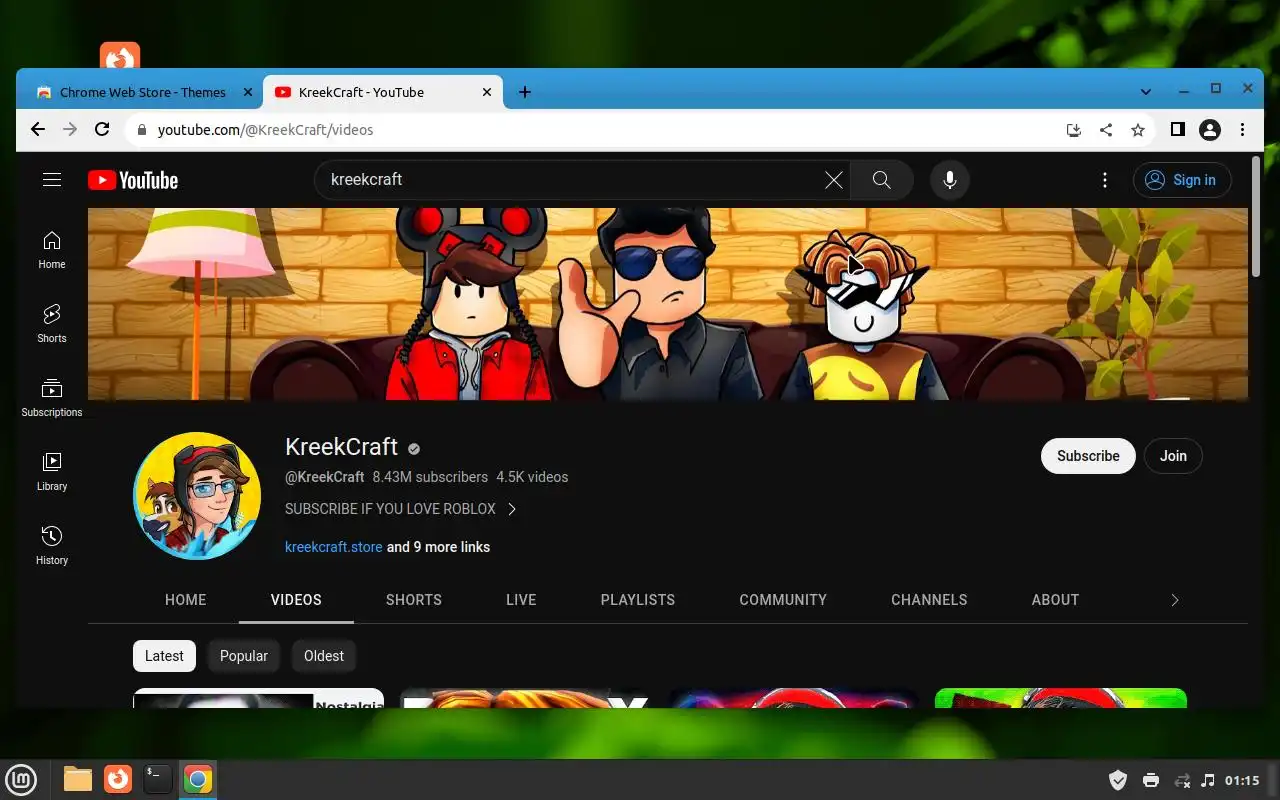This screenshot has width=1280, height=800.
Task: Click the shield icon in system tray
Action: pos(1118,780)
